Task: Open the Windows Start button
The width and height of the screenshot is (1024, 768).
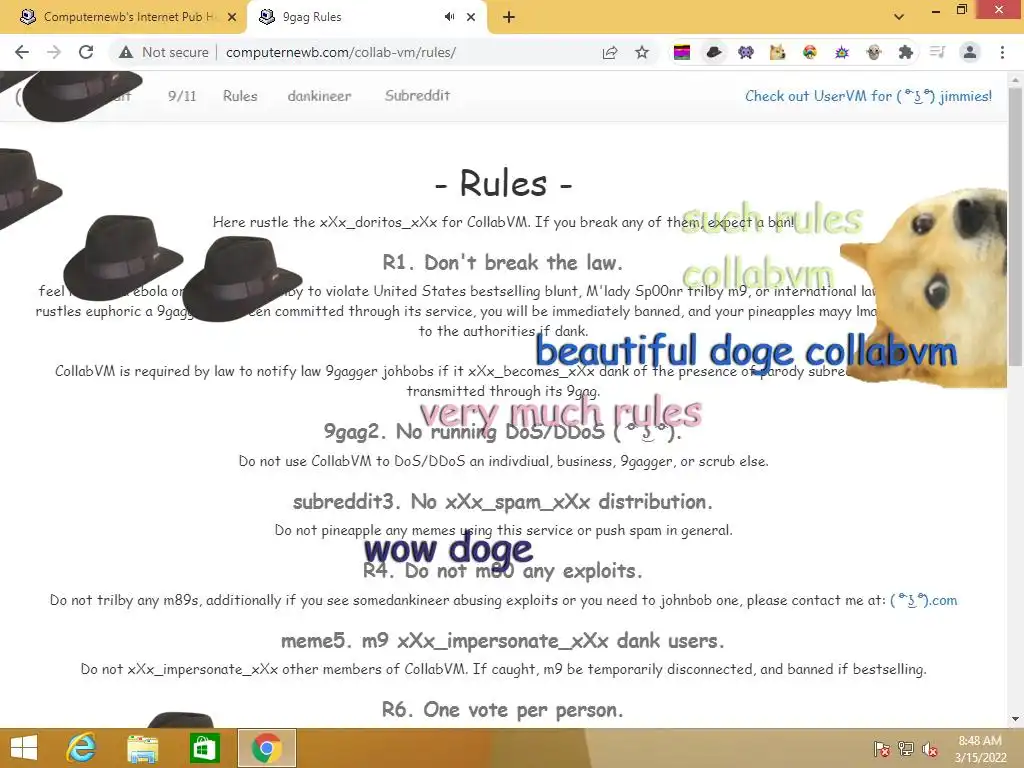Action: (24, 748)
